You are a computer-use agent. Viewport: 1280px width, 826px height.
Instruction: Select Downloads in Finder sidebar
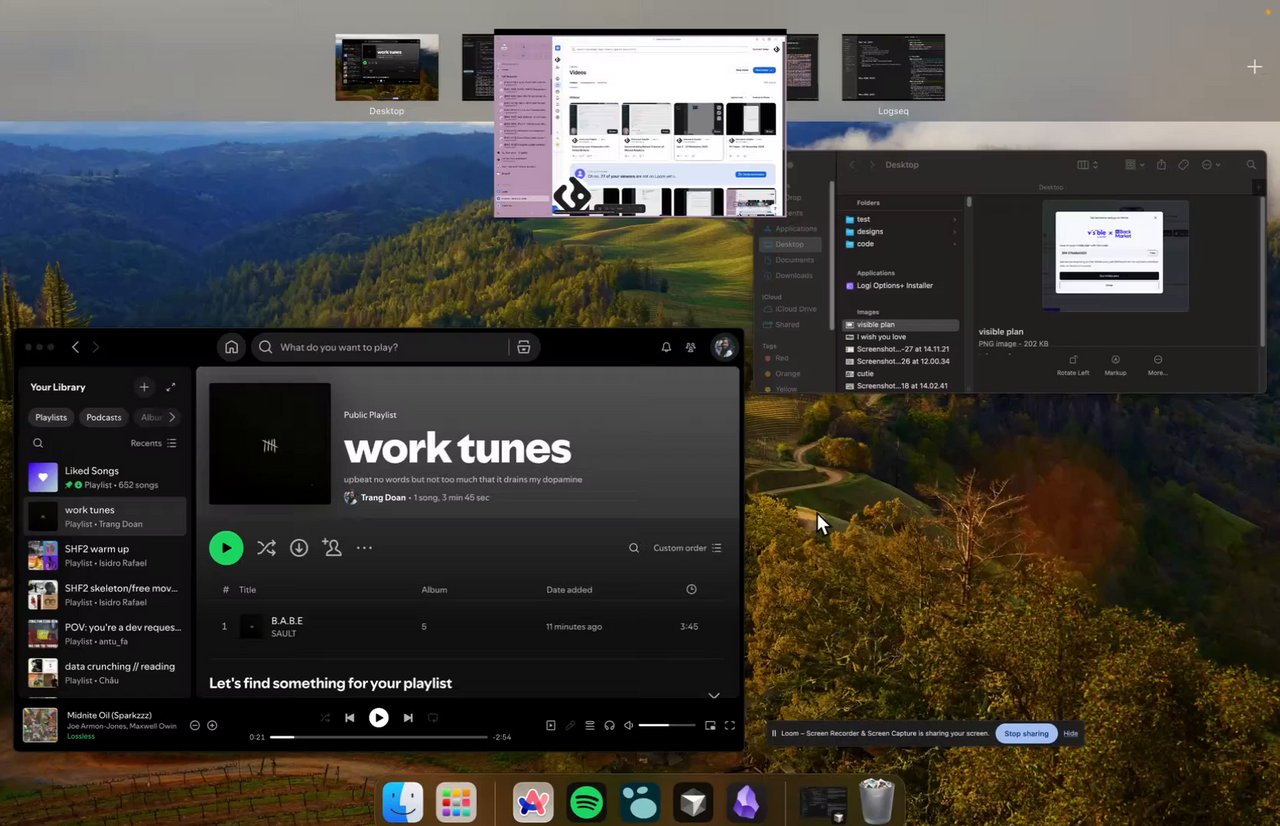(x=794, y=275)
